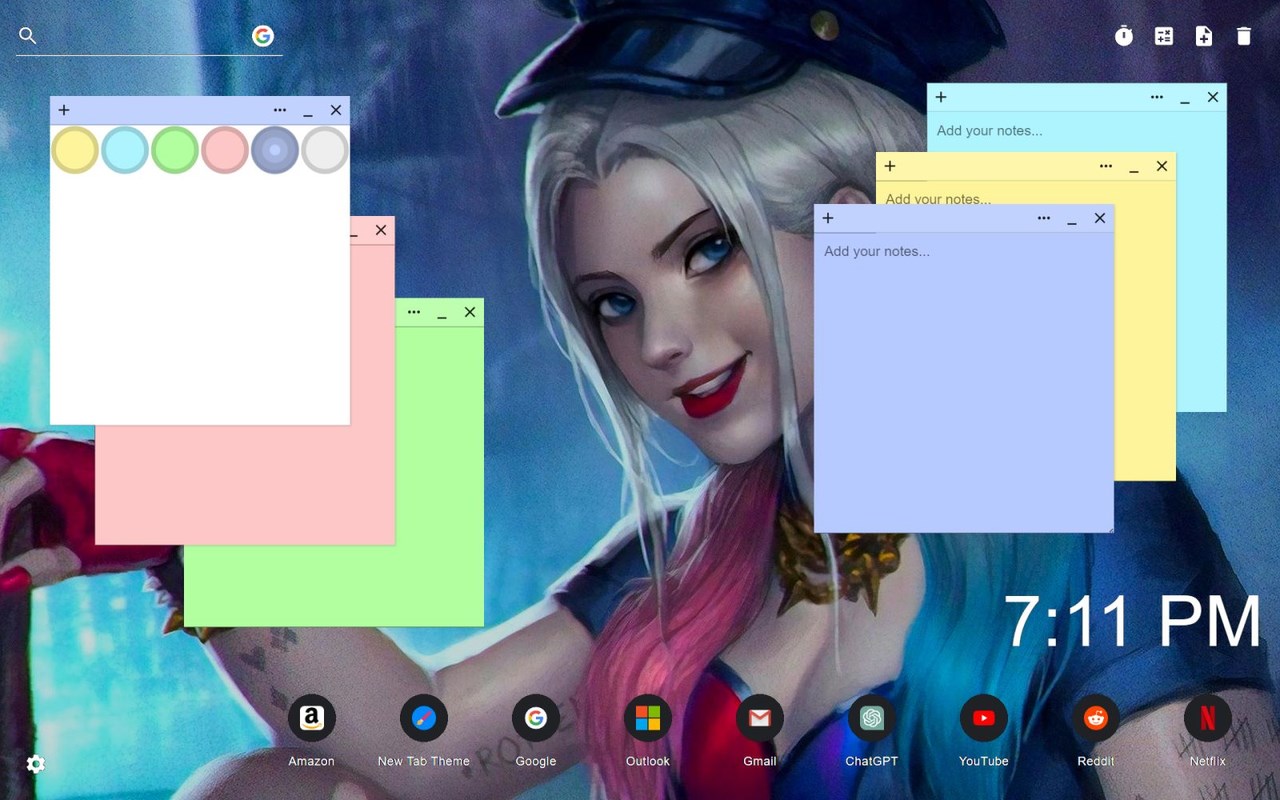The image size is (1280, 800).
Task: Open the three-dot menu on green note
Action: click(x=414, y=312)
